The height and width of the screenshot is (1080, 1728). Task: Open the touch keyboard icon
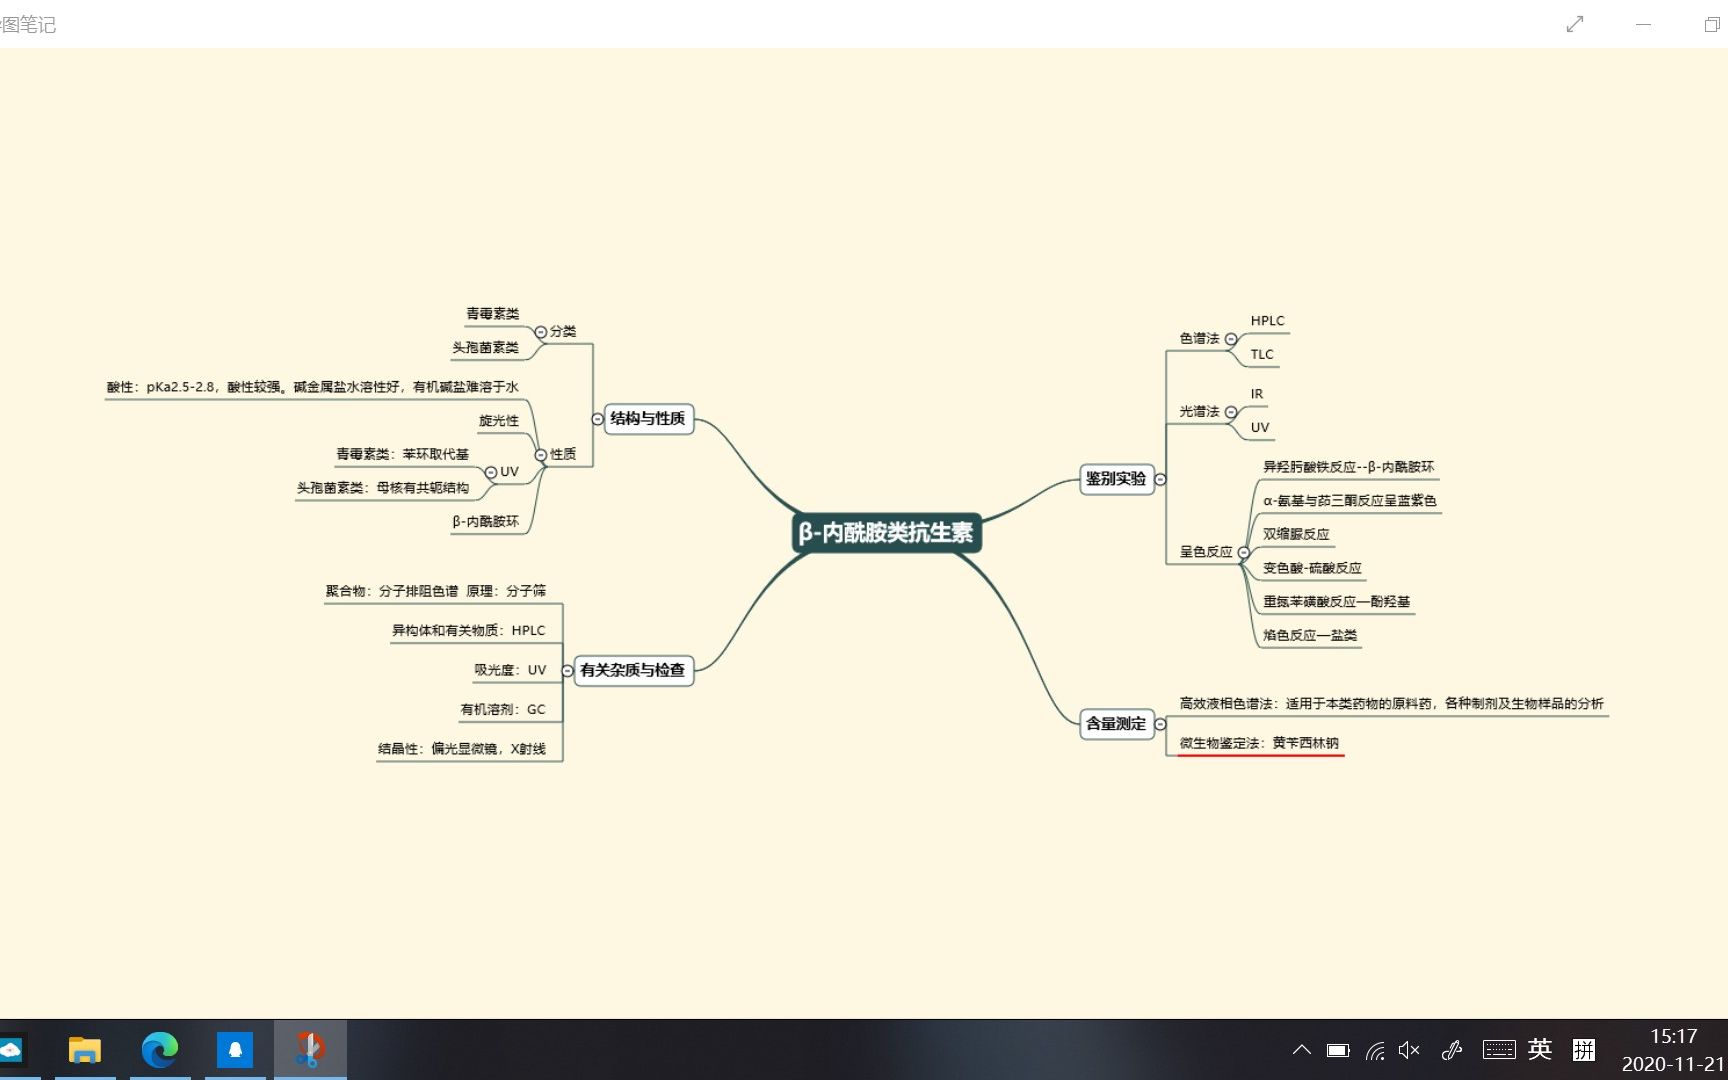point(1499,1050)
